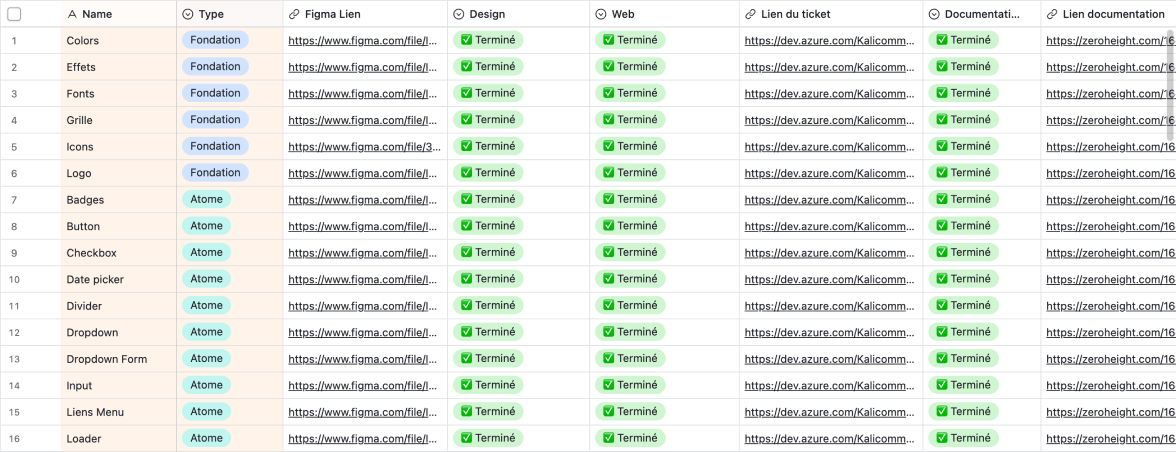The height and width of the screenshot is (452, 1176).
Task: Click link icon beside Lien documentation header
Action: [1052, 14]
